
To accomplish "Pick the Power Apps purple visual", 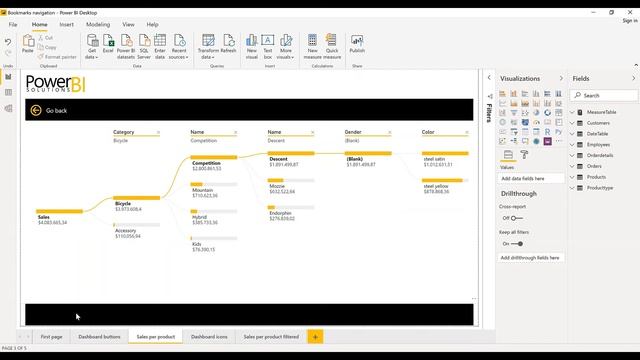I will click(547, 141).
